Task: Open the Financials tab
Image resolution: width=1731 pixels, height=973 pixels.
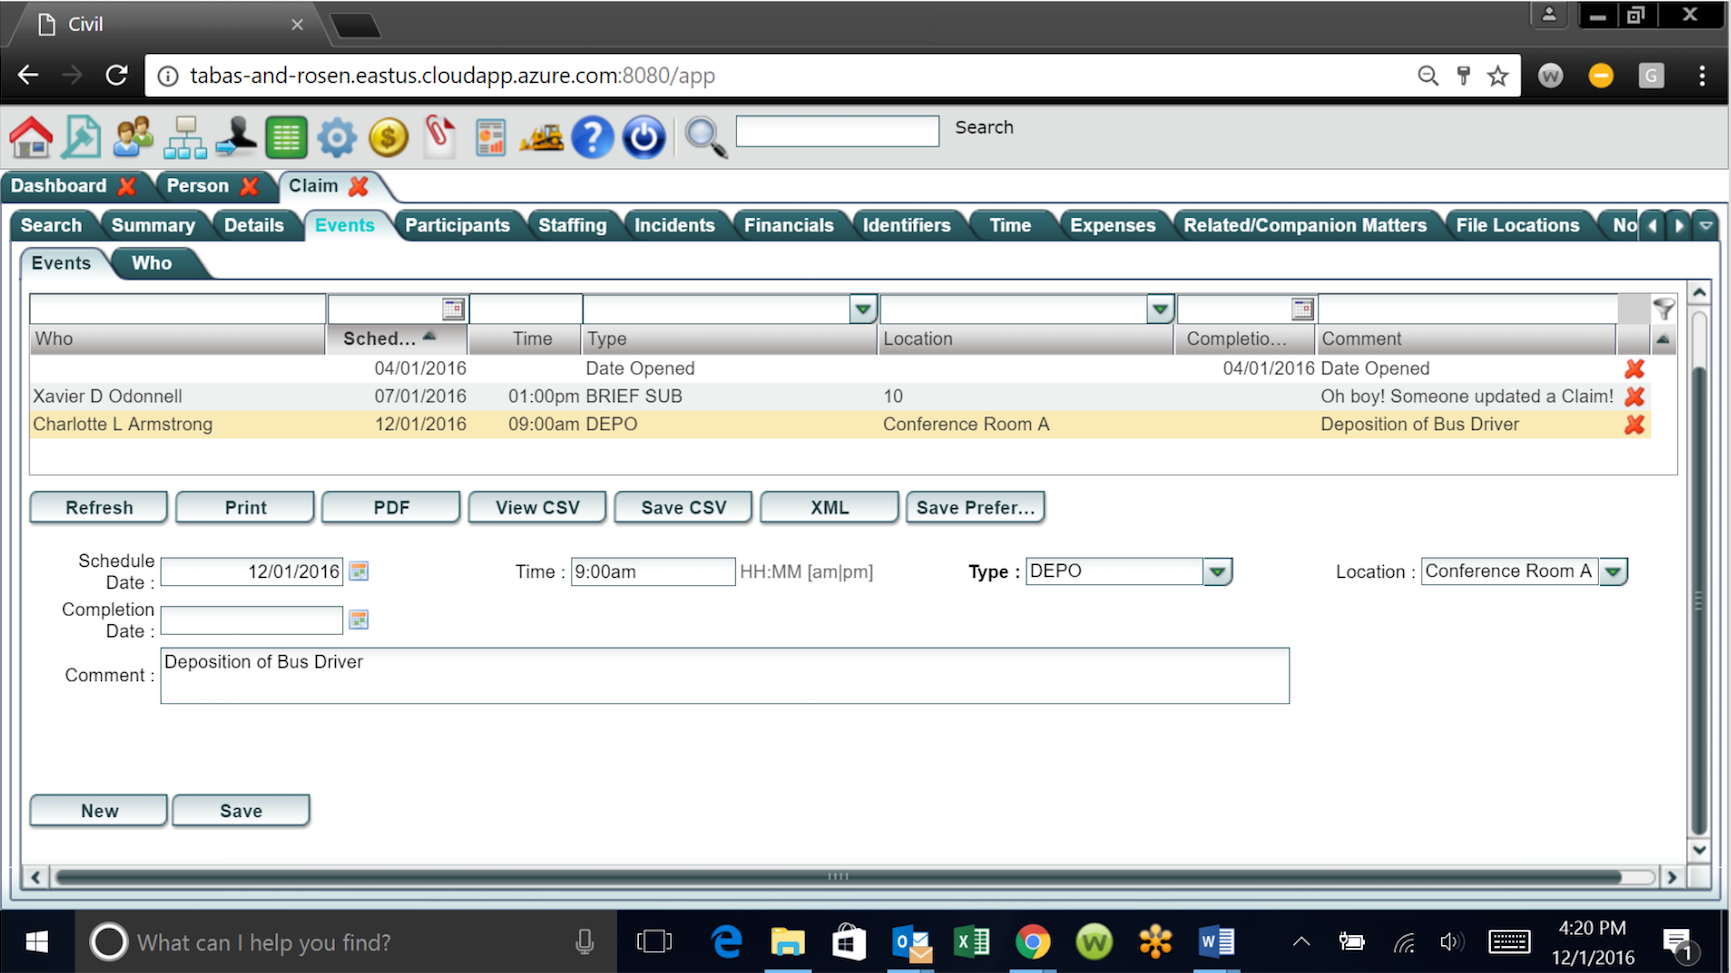Action: [x=790, y=225]
